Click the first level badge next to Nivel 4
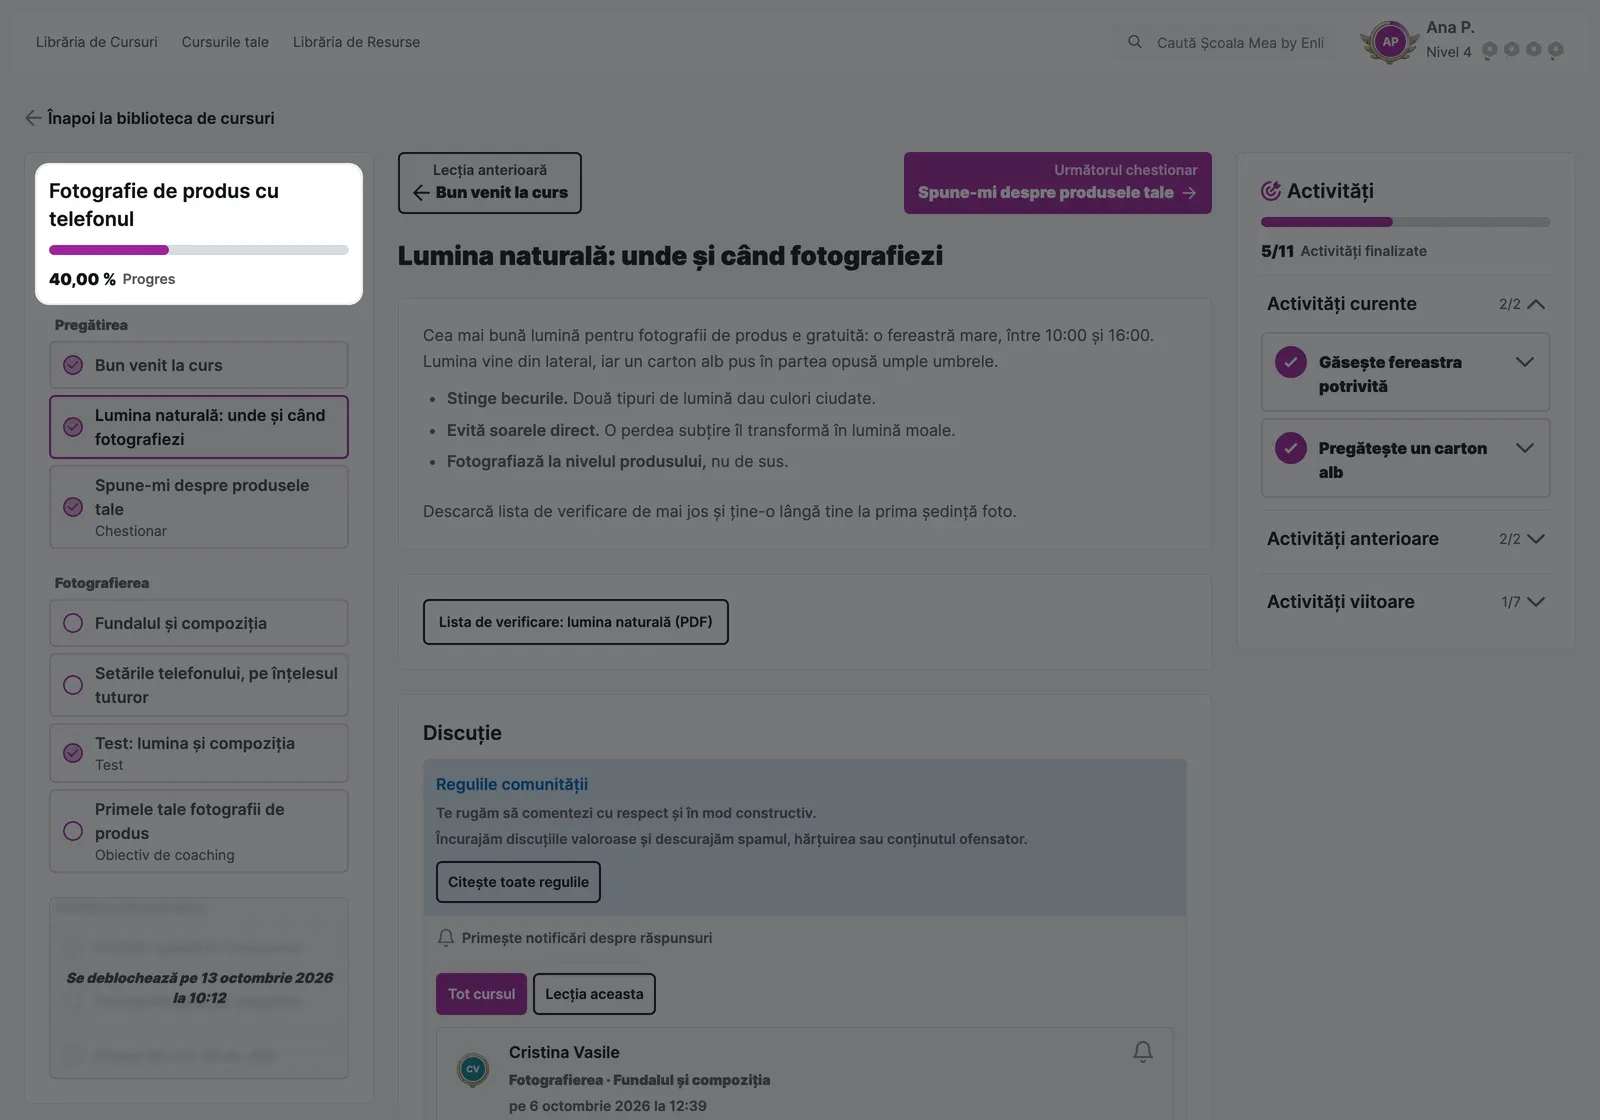The image size is (1600, 1120). pyautogui.click(x=1490, y=50)
